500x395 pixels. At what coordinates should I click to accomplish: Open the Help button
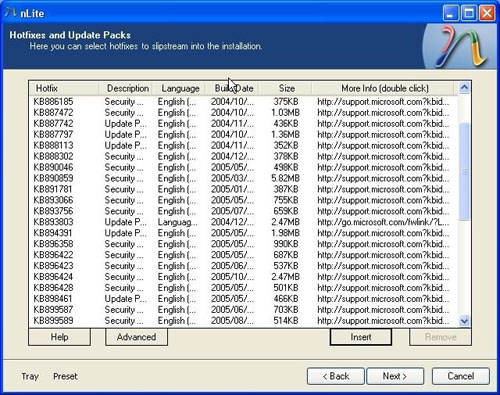[x=59, y=337]
